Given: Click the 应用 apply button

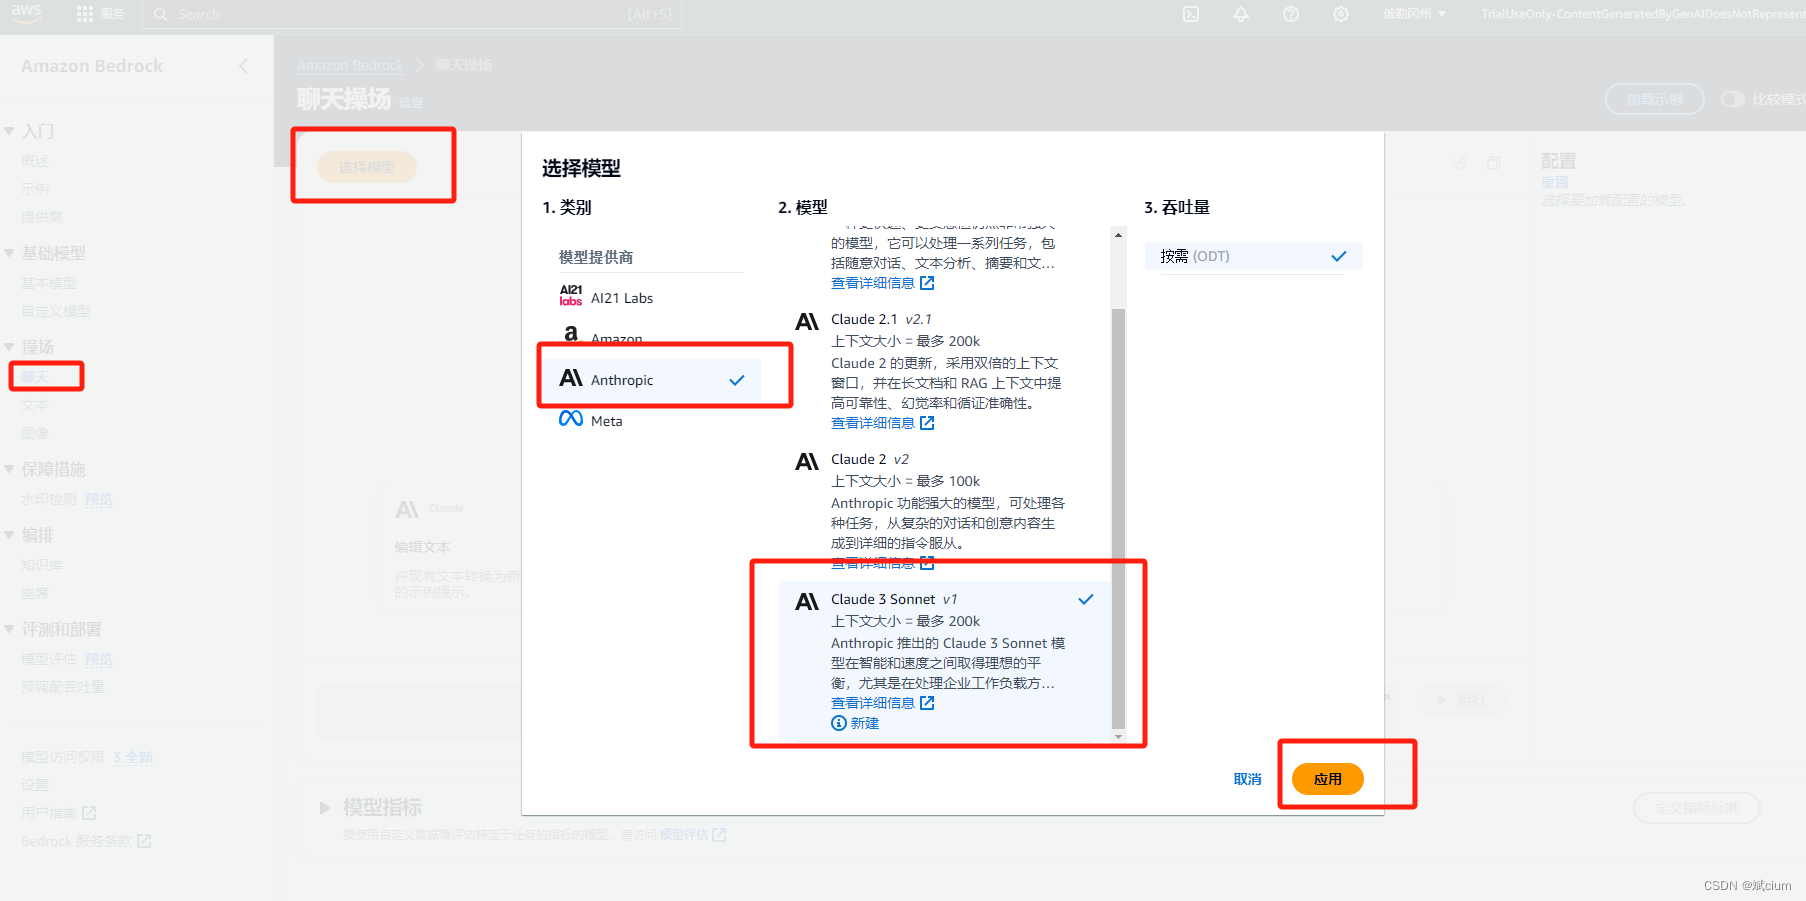Looking at the screenshot, I should [x=1327, y=779].
